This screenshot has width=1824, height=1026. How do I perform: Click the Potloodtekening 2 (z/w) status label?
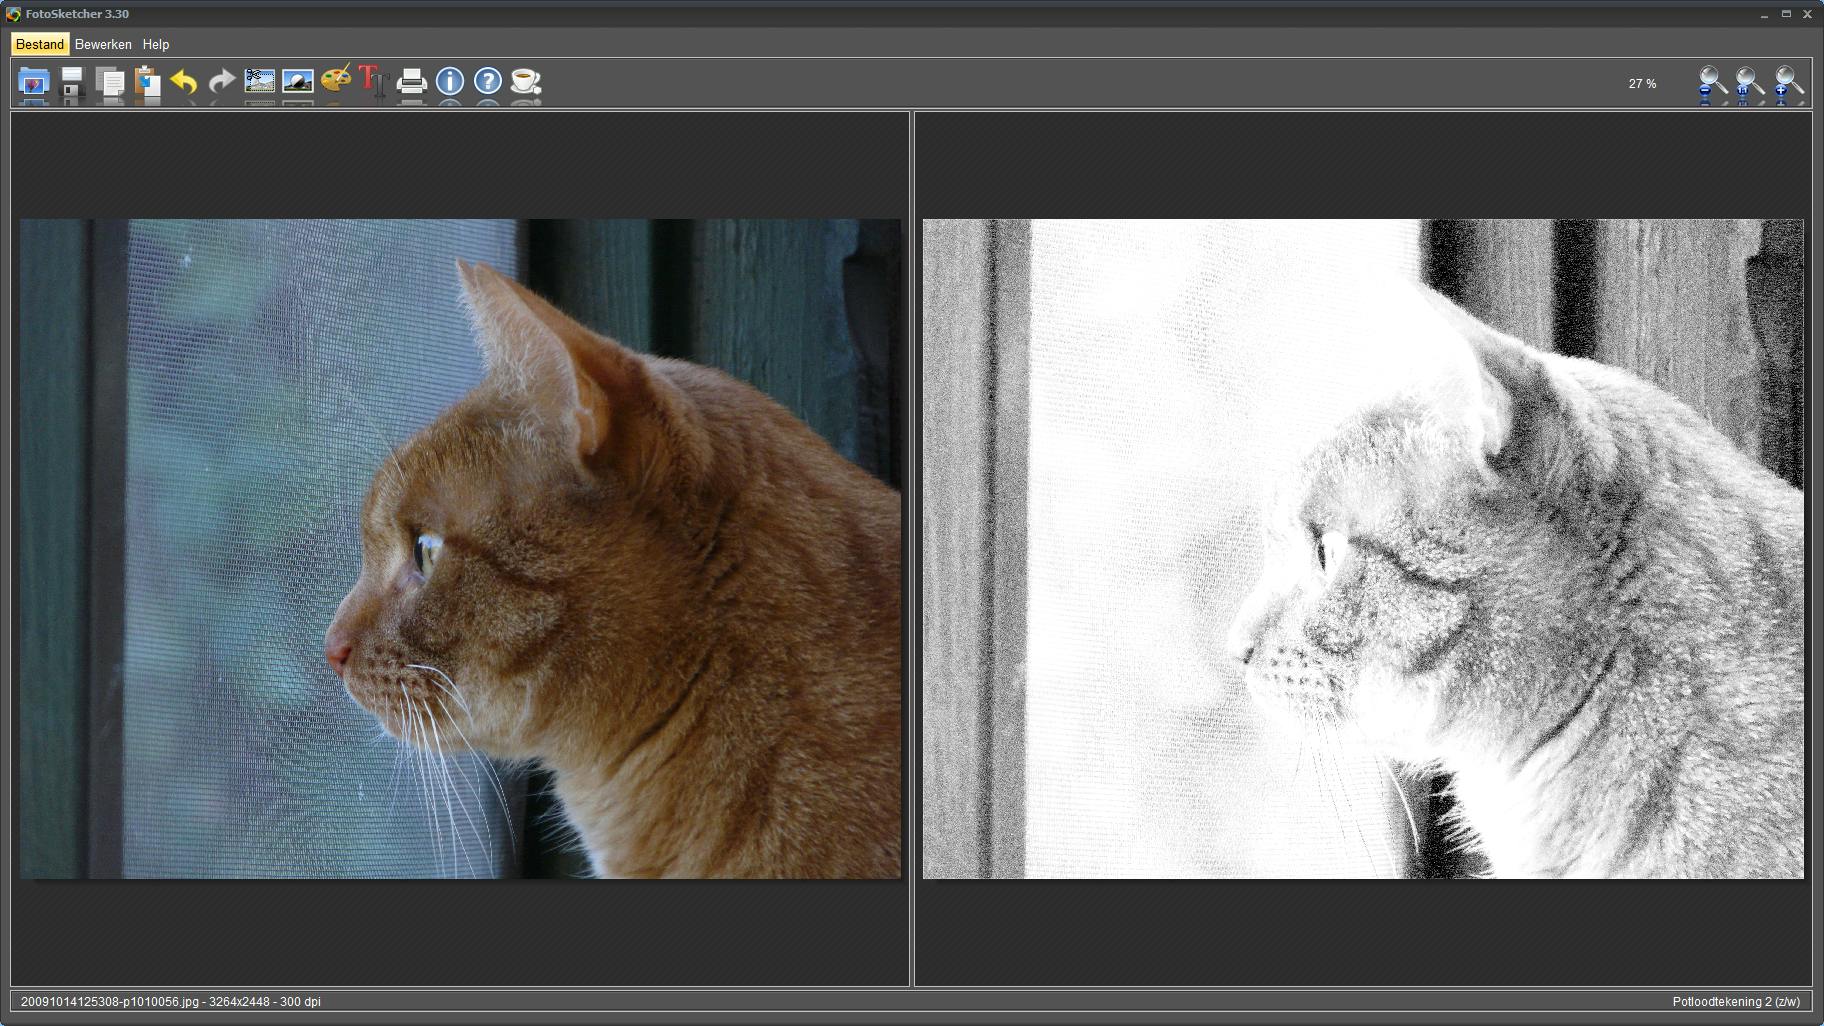[x=1736, y=1001]
